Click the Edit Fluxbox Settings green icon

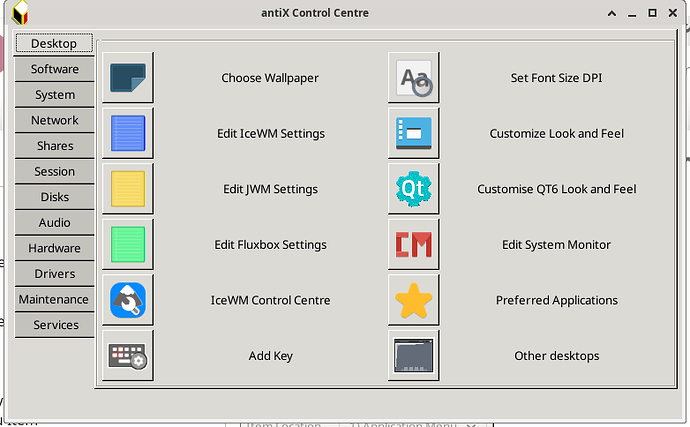[128, 244]
